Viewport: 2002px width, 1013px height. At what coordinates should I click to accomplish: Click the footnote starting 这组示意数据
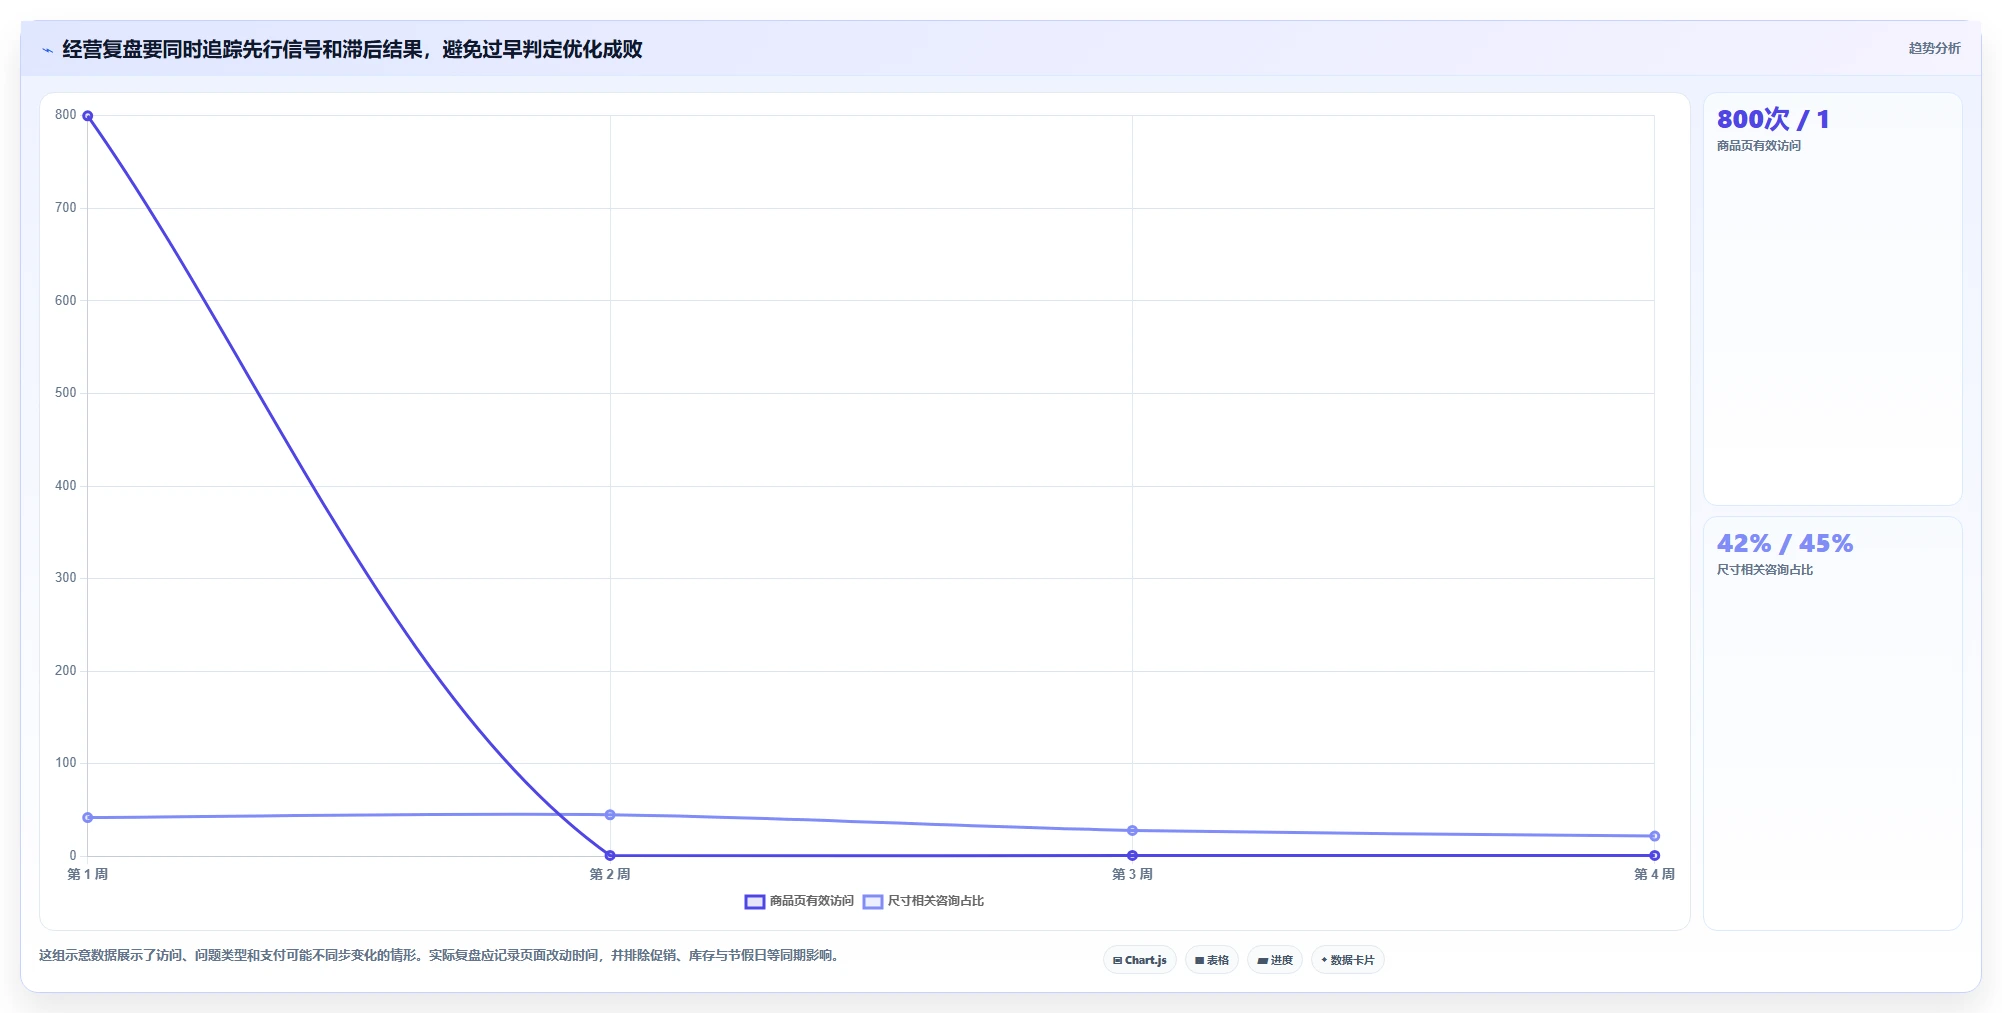point(440,955)
